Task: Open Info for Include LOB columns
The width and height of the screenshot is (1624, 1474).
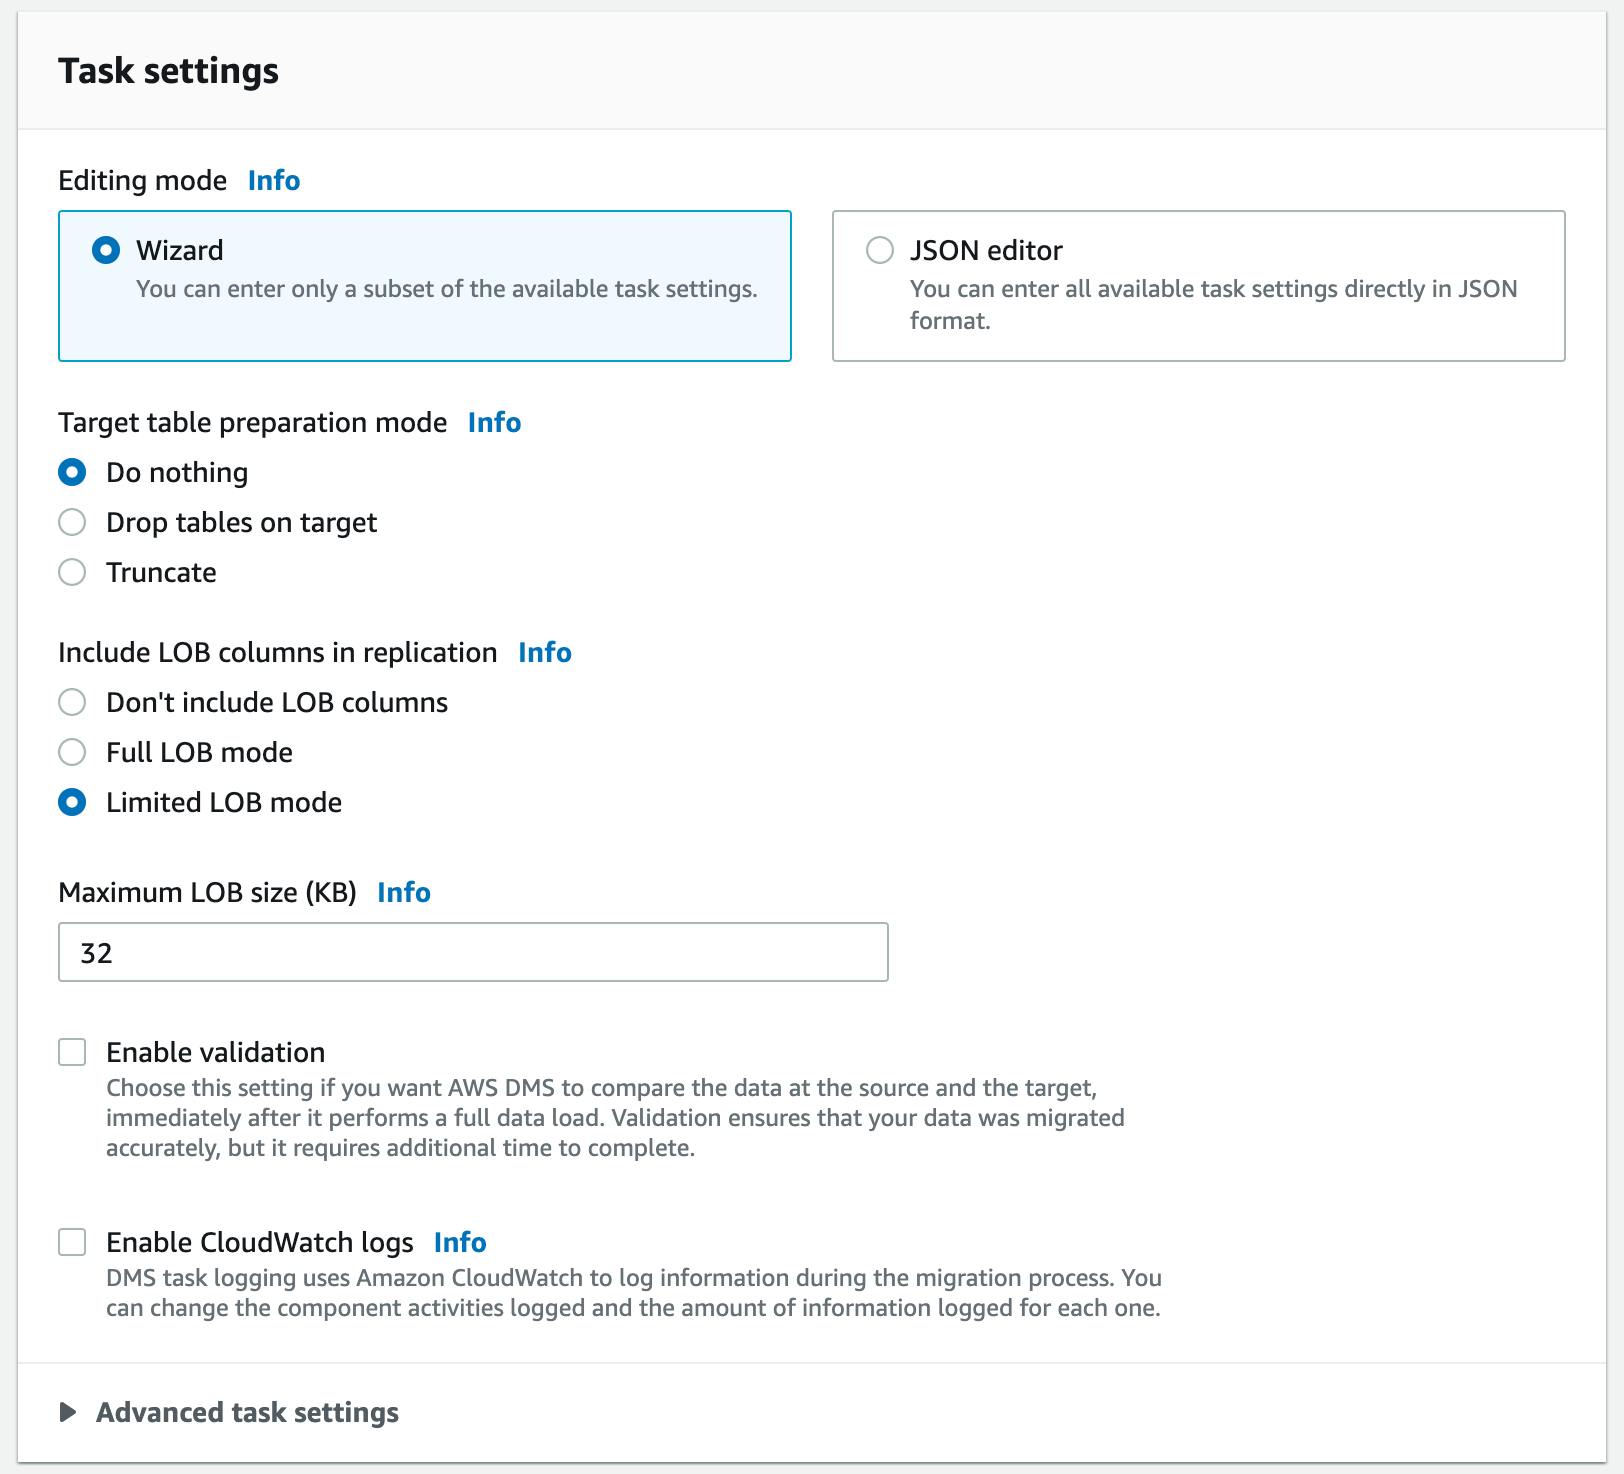Action: [x=544, y=653]
